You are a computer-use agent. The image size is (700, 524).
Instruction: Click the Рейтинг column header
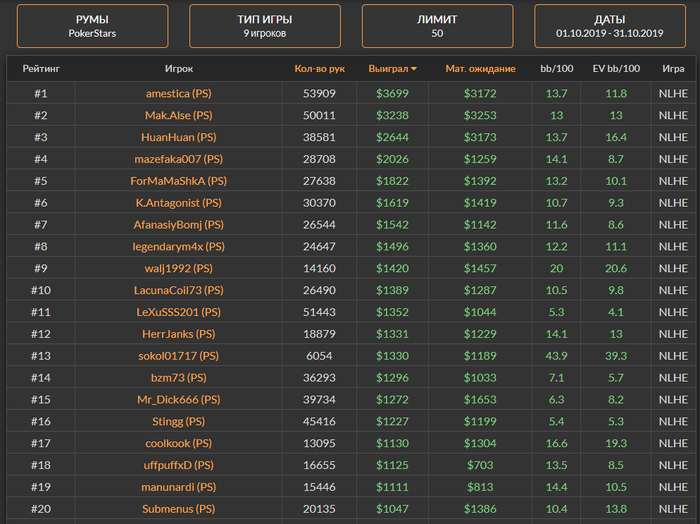(x=41, y=69)
